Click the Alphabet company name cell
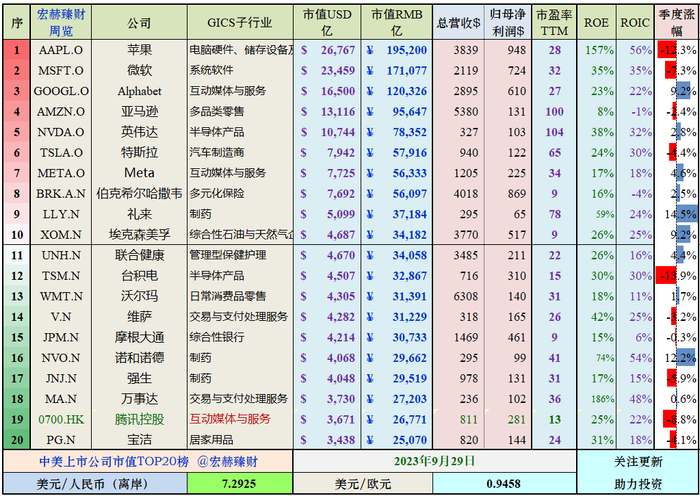Screen dimensions: 700x496 139,91
